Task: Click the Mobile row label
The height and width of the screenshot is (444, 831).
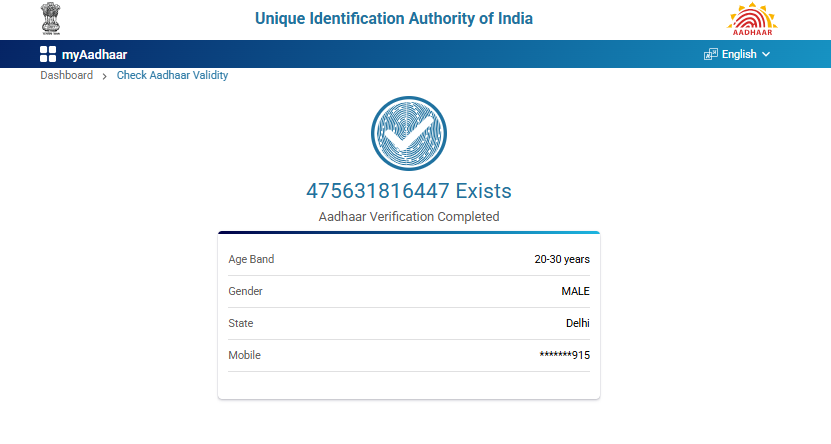Action: [244, 355]
